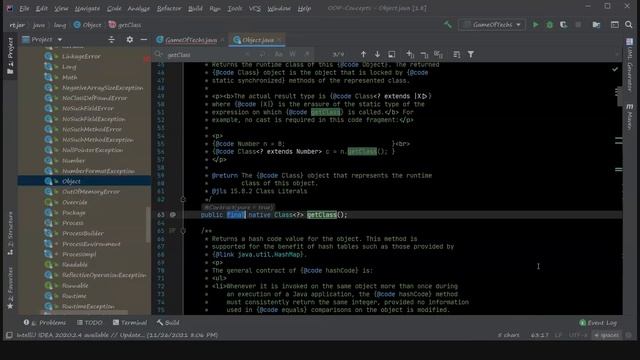Click rt.jar in navigation breadcrumb
This screenshot has height=360, width=640.
pyautogui.click(x=17, y=25)
